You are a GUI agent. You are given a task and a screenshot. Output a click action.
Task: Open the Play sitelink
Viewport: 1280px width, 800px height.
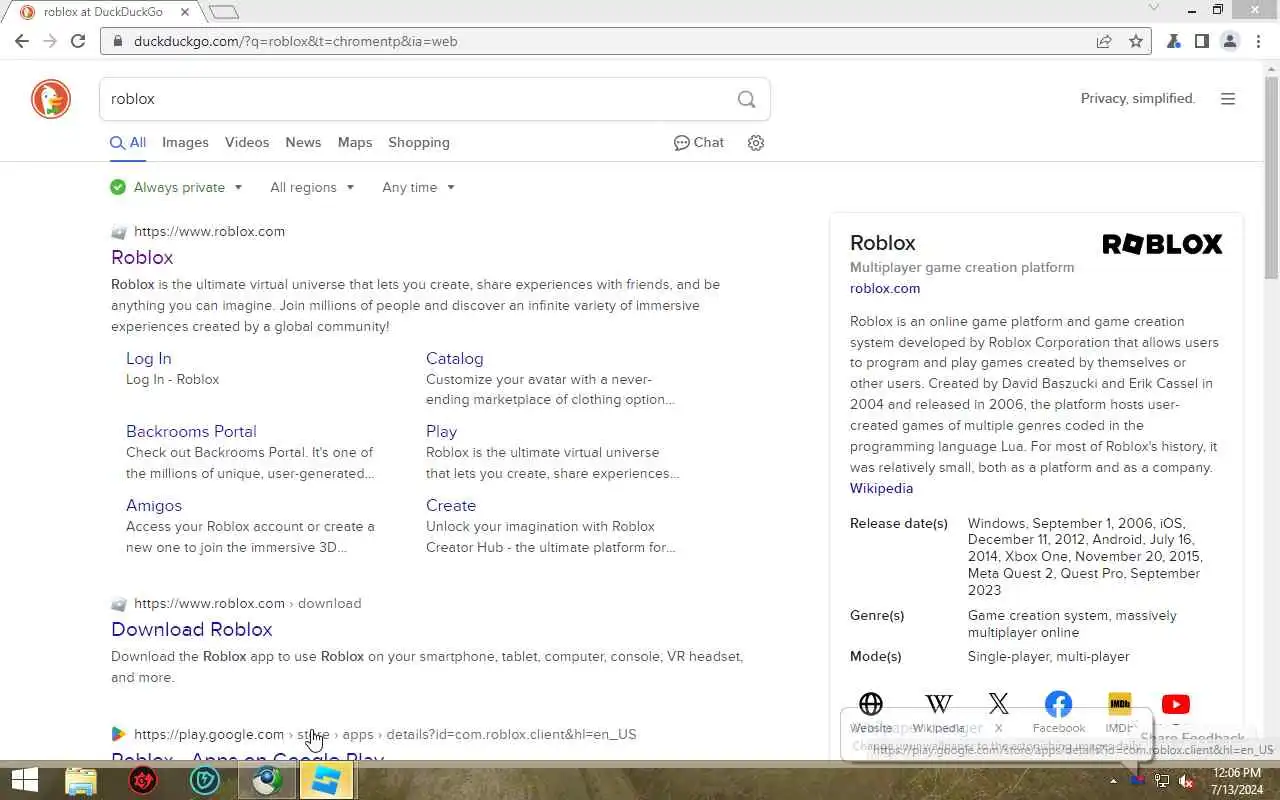point(441,431)
